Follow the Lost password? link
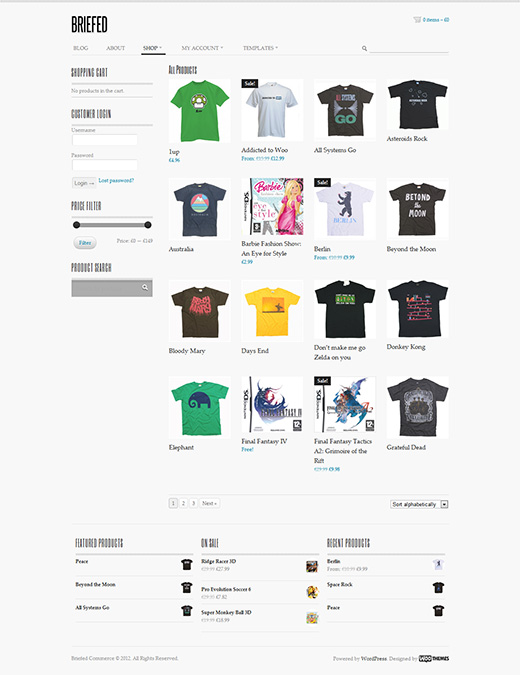 pyautogui.click(x=116, y=180)
